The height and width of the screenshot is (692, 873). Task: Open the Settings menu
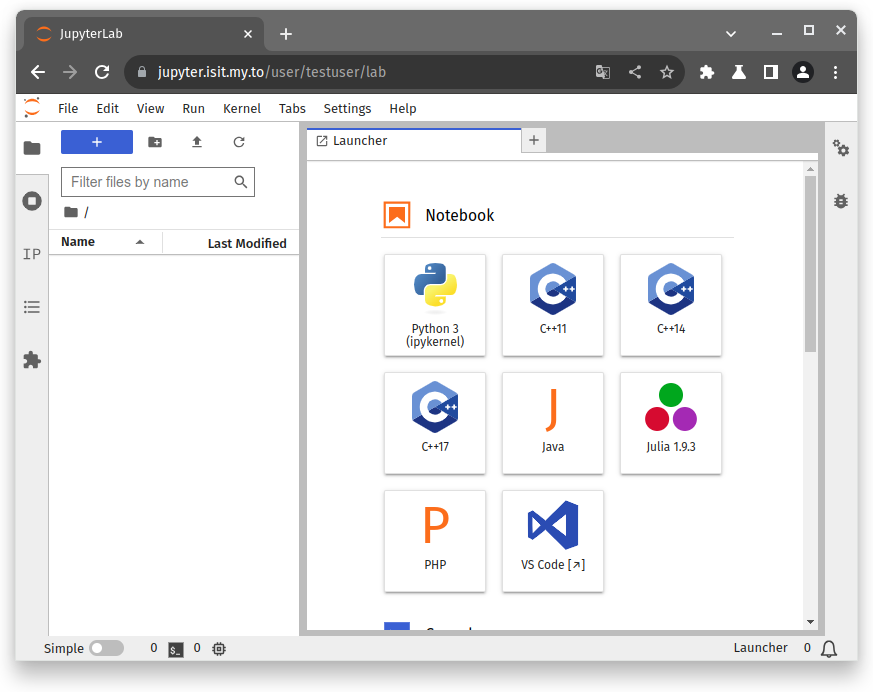click(347, 108)
